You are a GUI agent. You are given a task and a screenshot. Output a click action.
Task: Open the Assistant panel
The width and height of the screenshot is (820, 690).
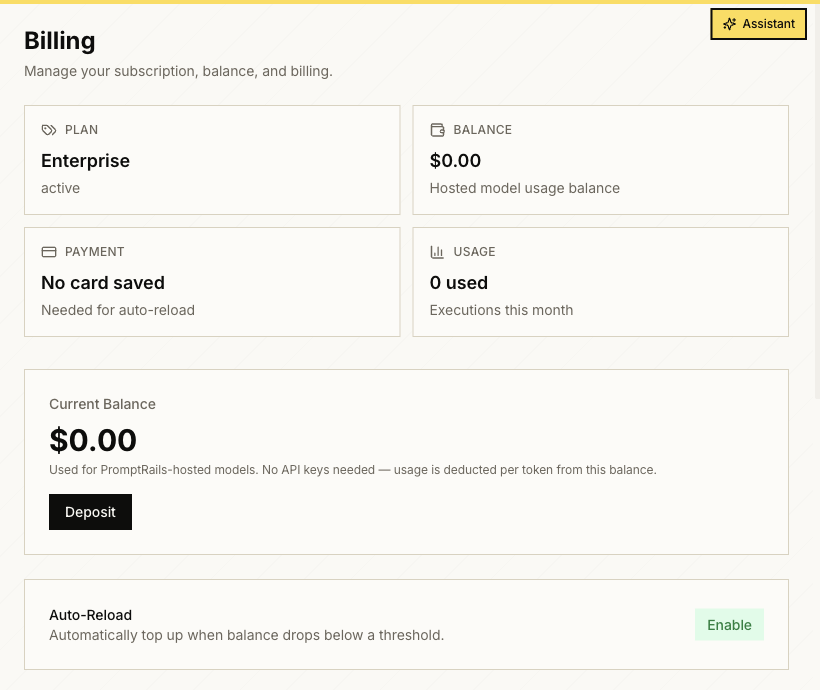(758, 24)
